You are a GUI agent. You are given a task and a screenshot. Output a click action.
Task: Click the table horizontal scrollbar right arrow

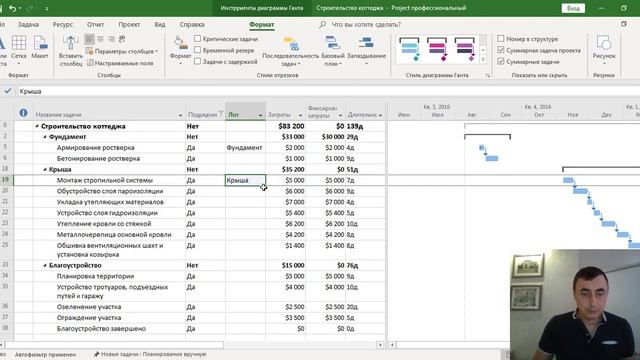pyautogui.click(x=380, y=345)
